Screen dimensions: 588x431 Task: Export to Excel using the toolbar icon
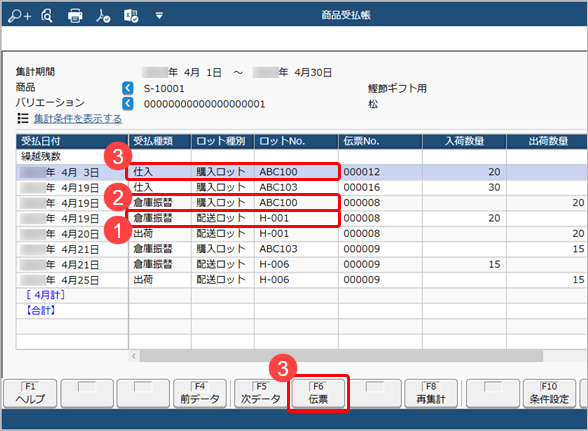pyautogui.click(x=131, y=16)
